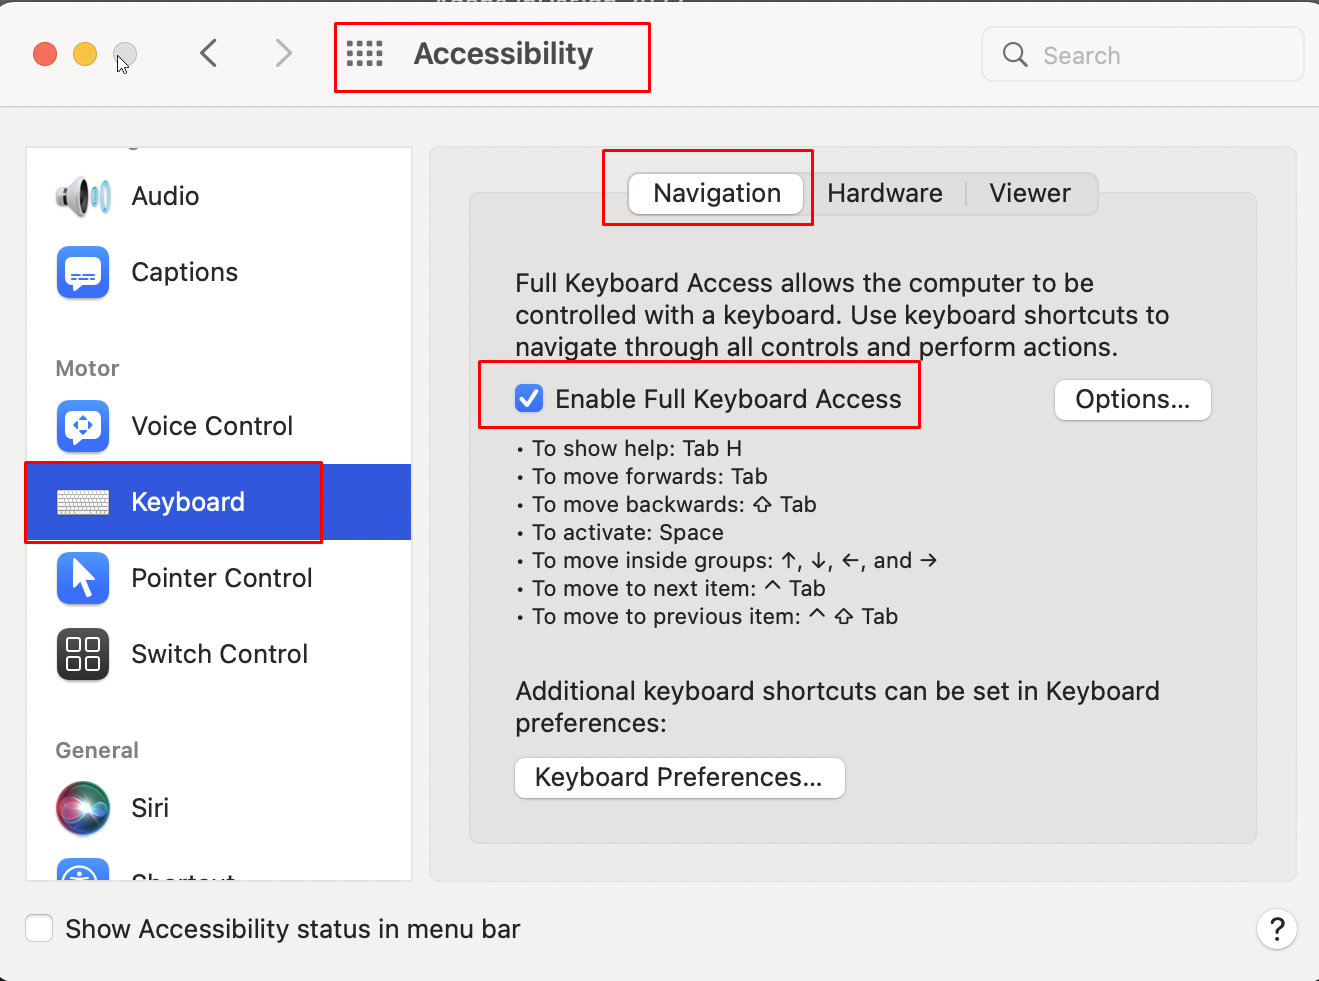The height and width of the screenshot is (981, 1319).
Task: Open Voice Control via its icon
Action: [83, 426]
